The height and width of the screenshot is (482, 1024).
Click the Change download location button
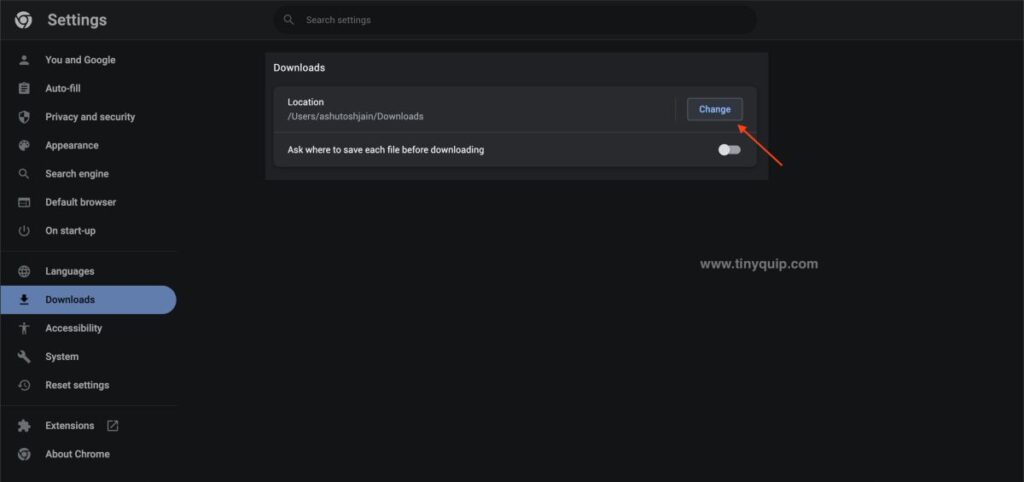click(714, 109)
